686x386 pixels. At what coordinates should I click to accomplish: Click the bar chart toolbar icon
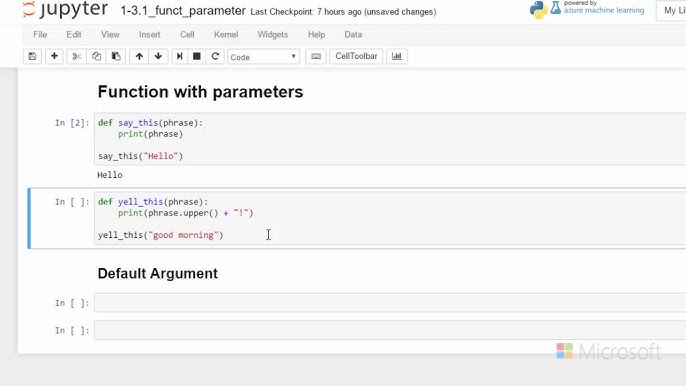[x=397, y=56]
